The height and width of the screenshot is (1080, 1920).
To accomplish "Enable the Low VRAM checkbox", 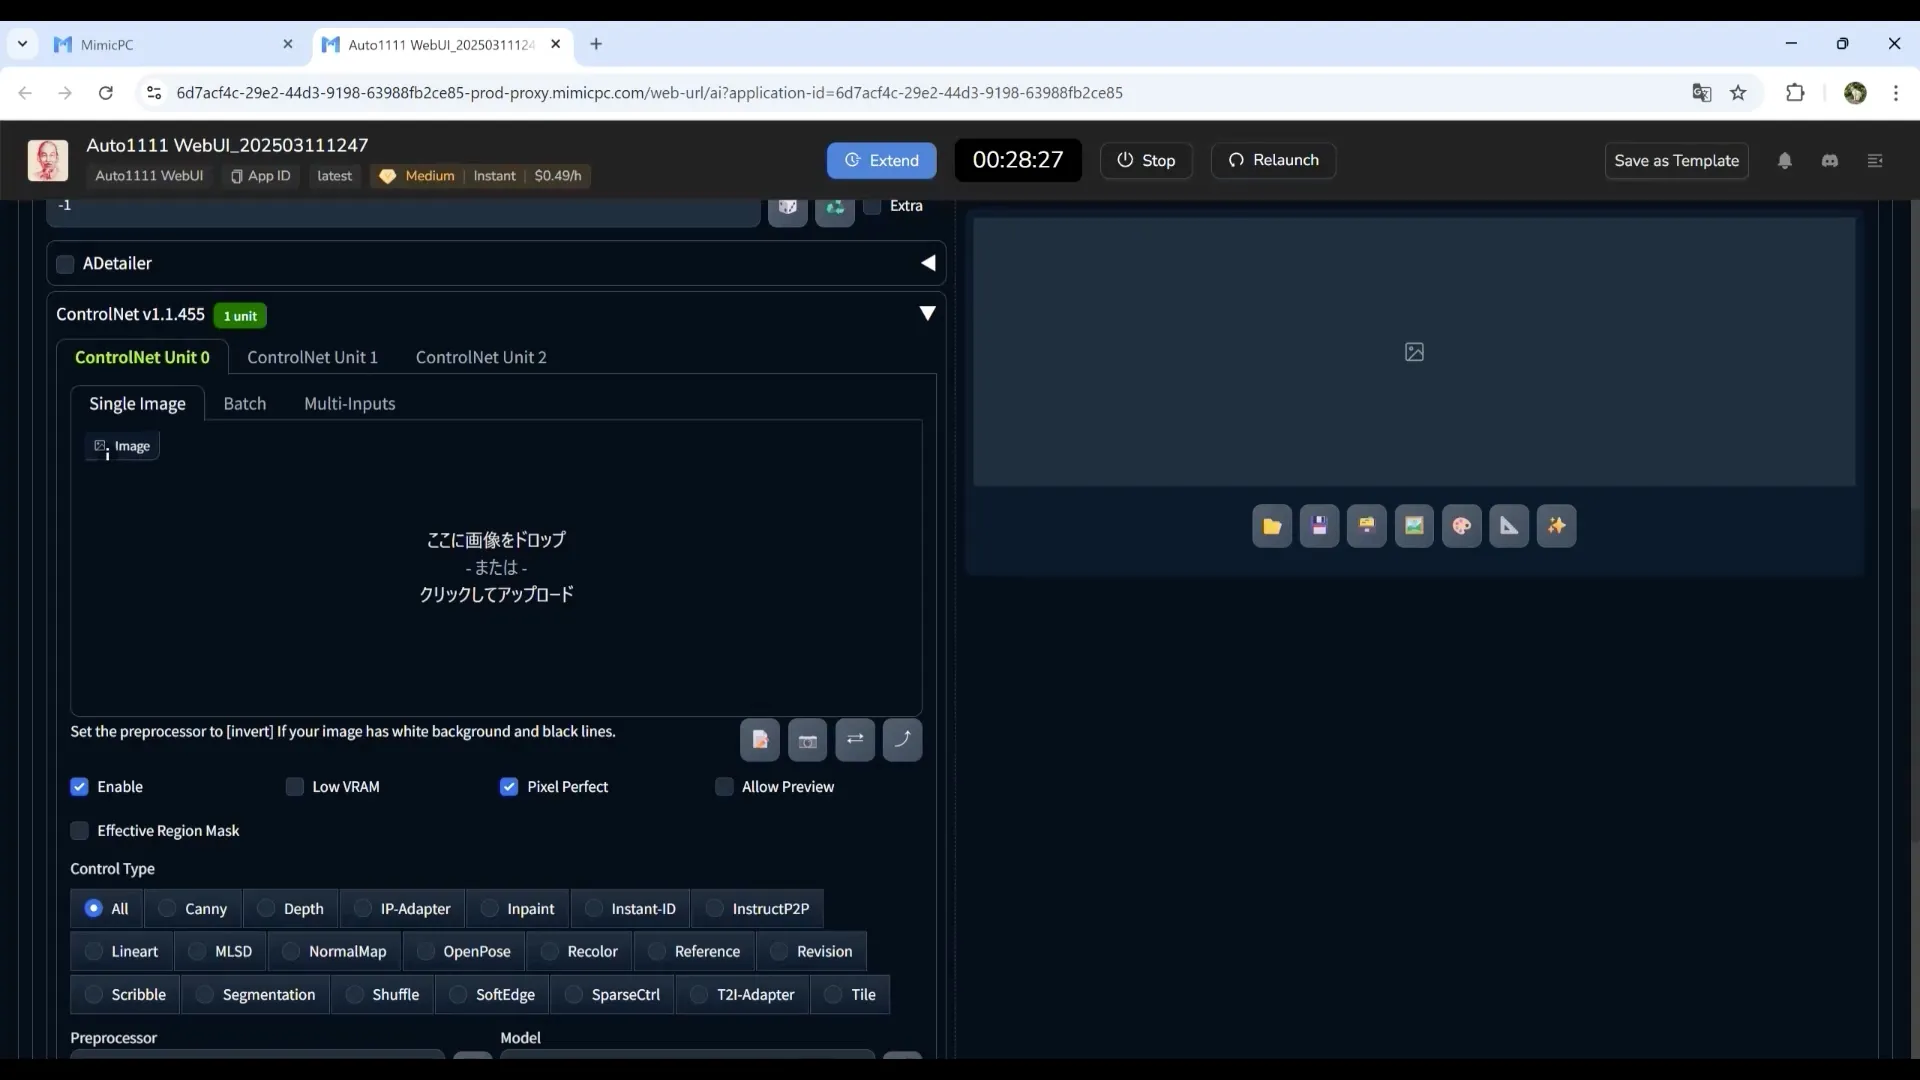I will coord(294,787).
